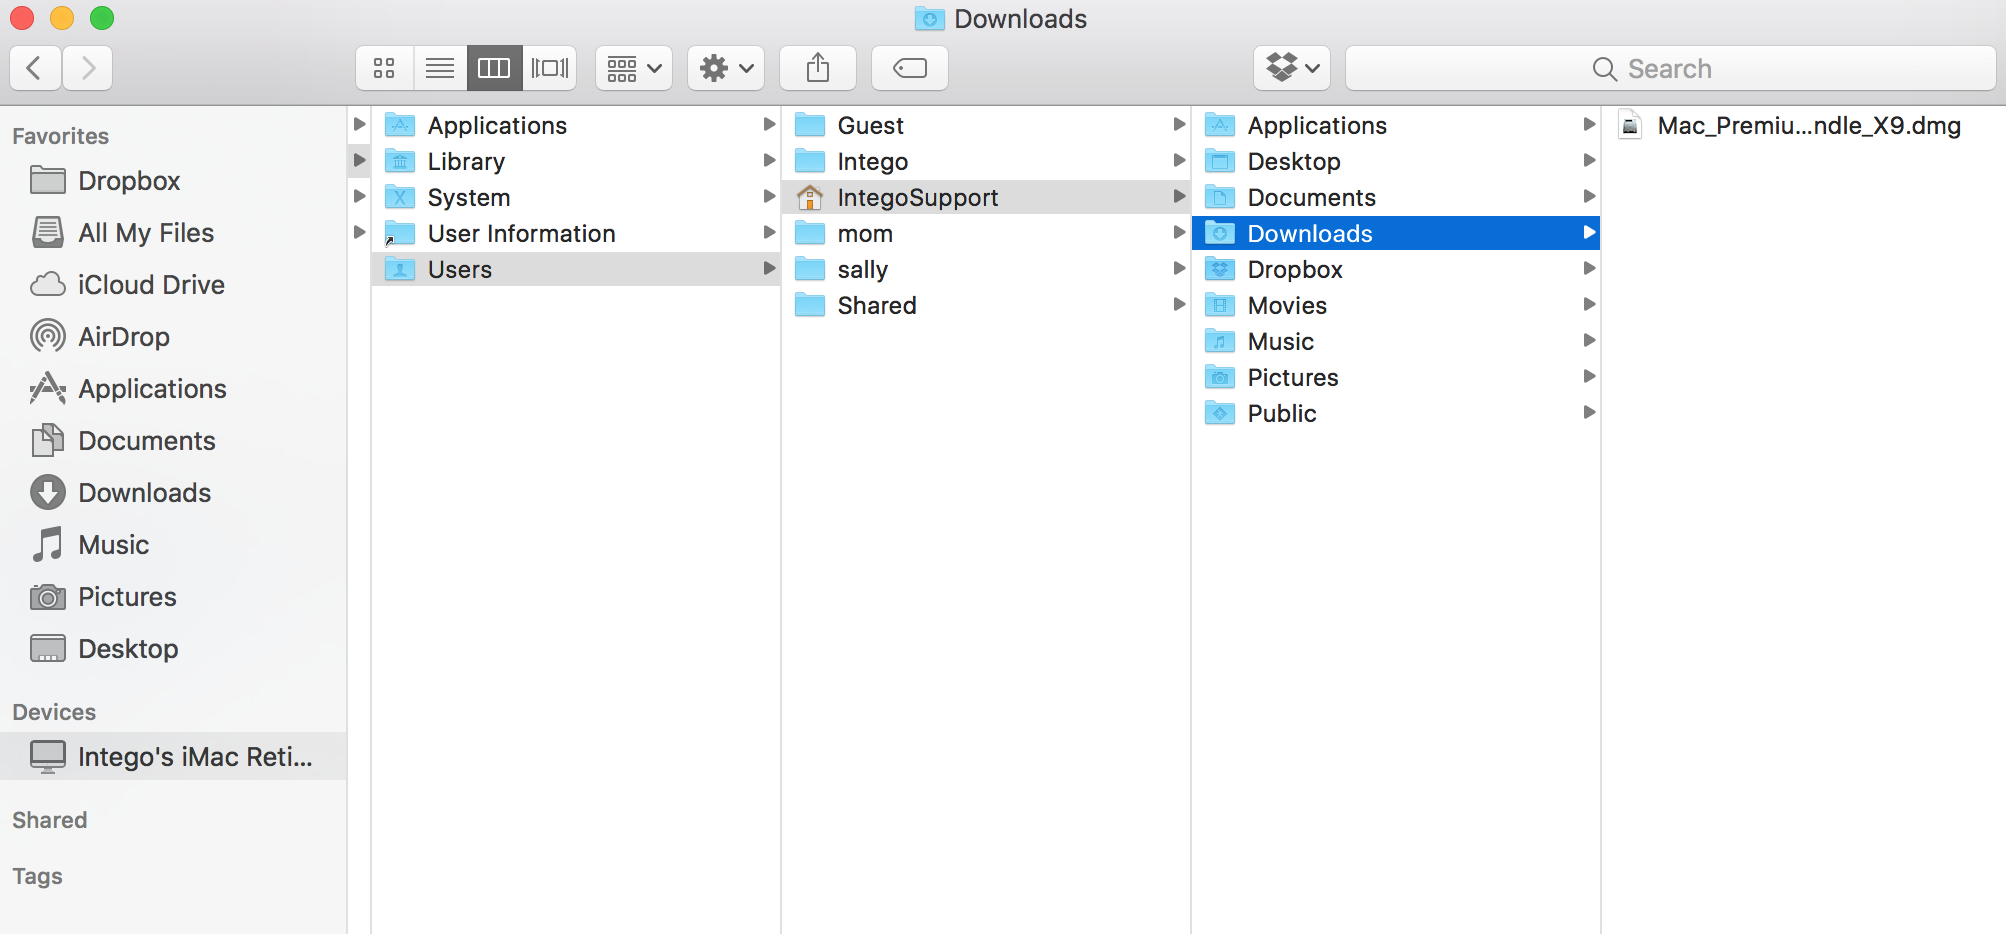
Task: Click the Share toolbar button
Action: [818, 68]
